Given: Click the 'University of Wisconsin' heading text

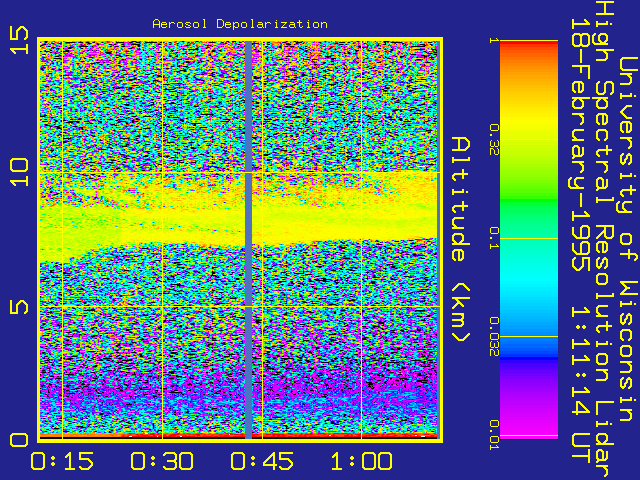Looking at the screenshot, I should 628,239.
